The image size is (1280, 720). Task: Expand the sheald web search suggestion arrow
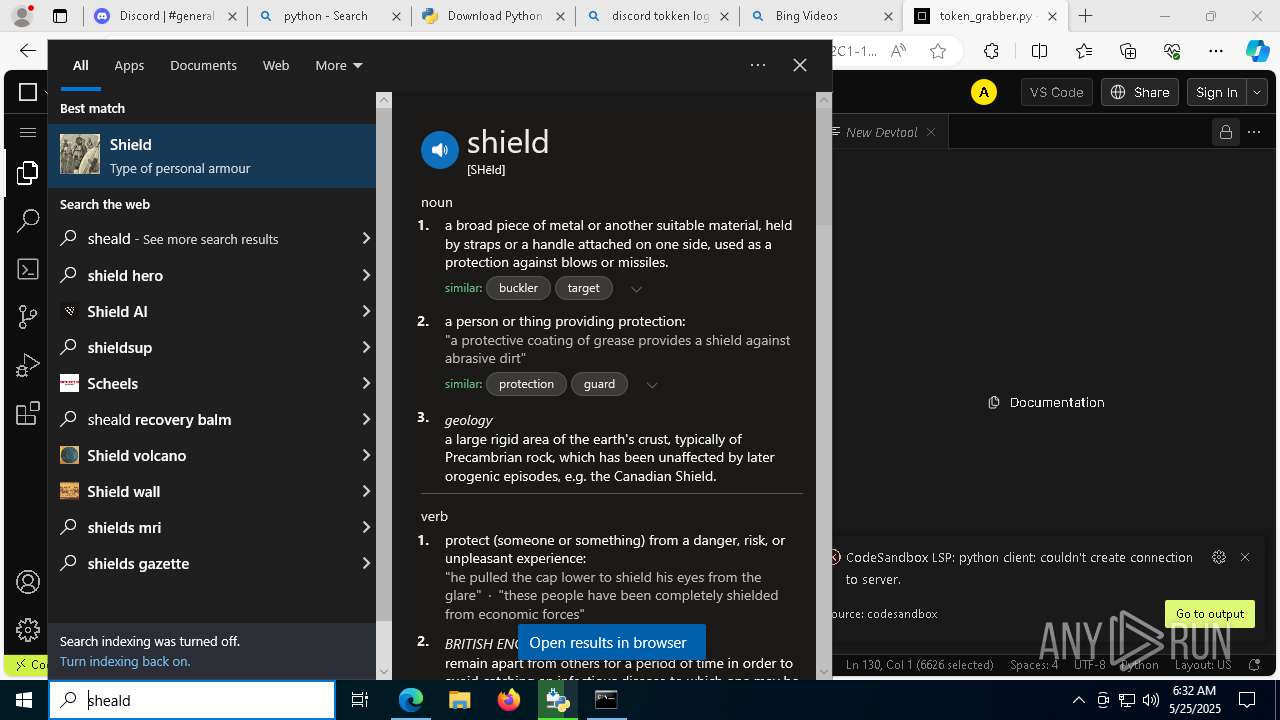pyautogui.click(x=366, y=239)
